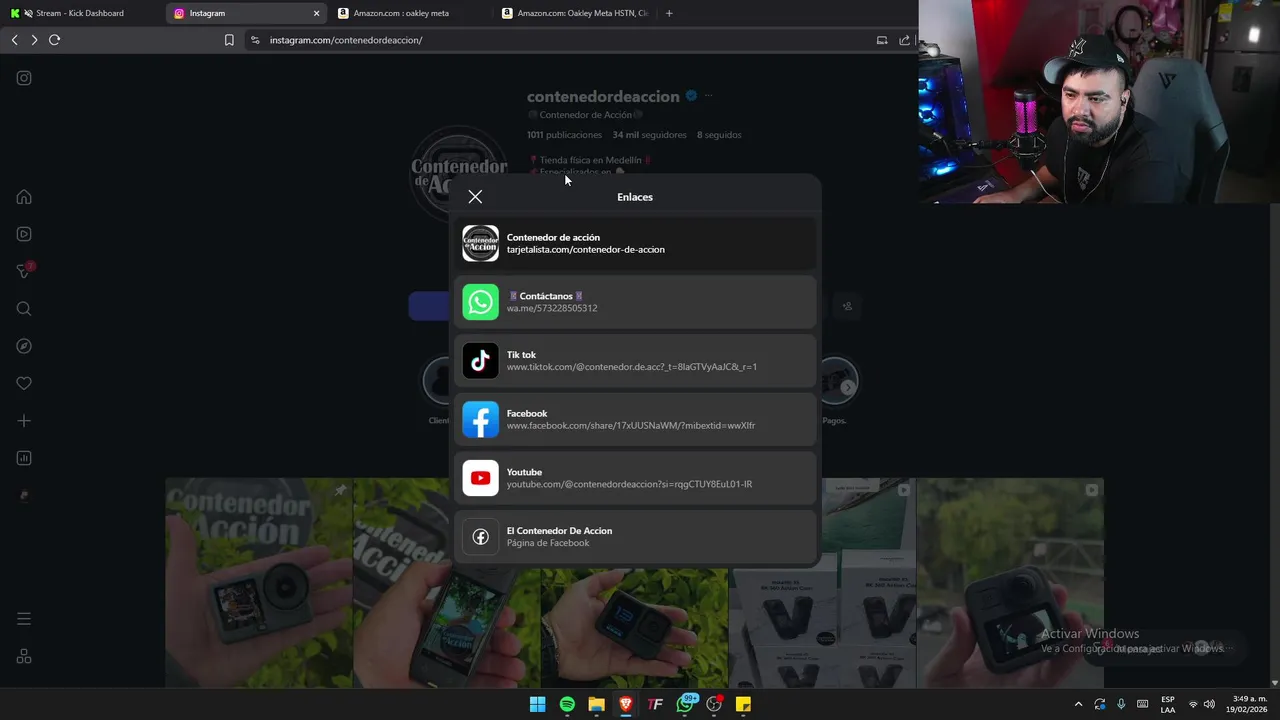Open the dashboard chart icon in sidebar
Viewport: 1280px width, 720px height.
click(24, 458)
